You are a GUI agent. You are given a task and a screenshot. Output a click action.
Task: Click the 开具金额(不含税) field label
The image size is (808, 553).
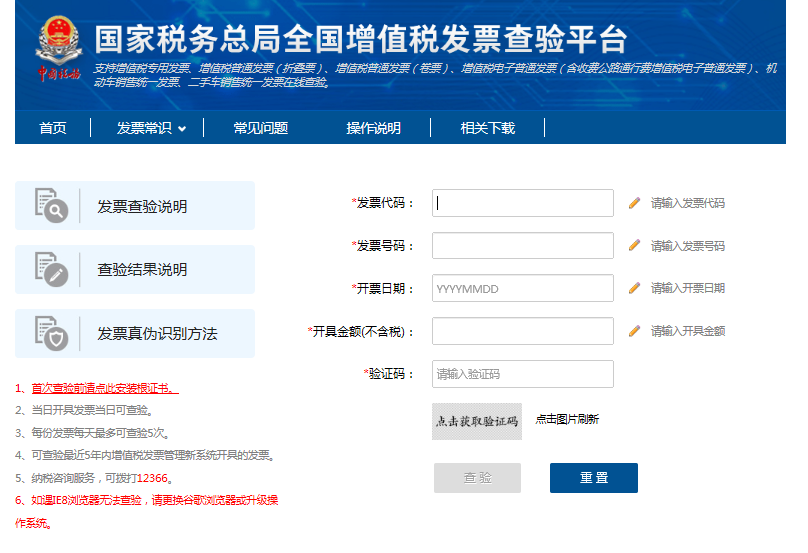tap(361, 331)
